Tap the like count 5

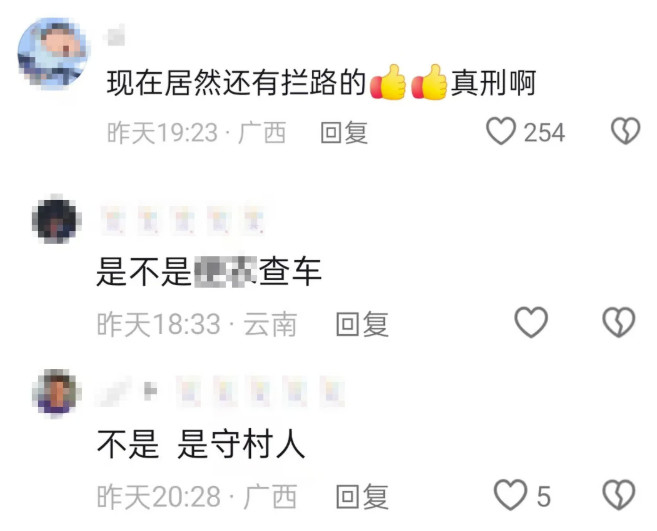click(x=543, y=497)
